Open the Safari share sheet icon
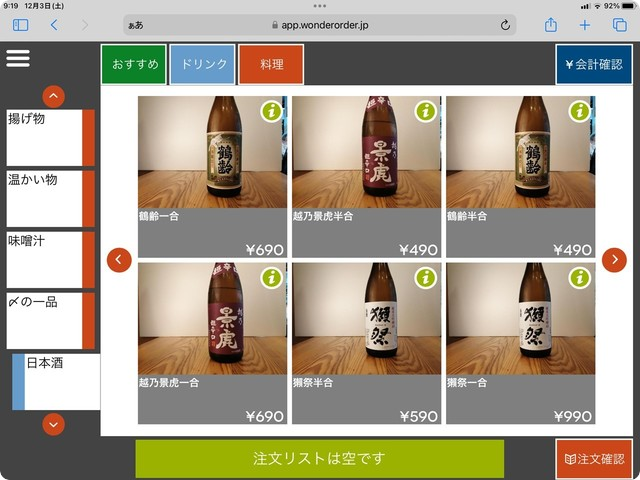 point(551,24)
